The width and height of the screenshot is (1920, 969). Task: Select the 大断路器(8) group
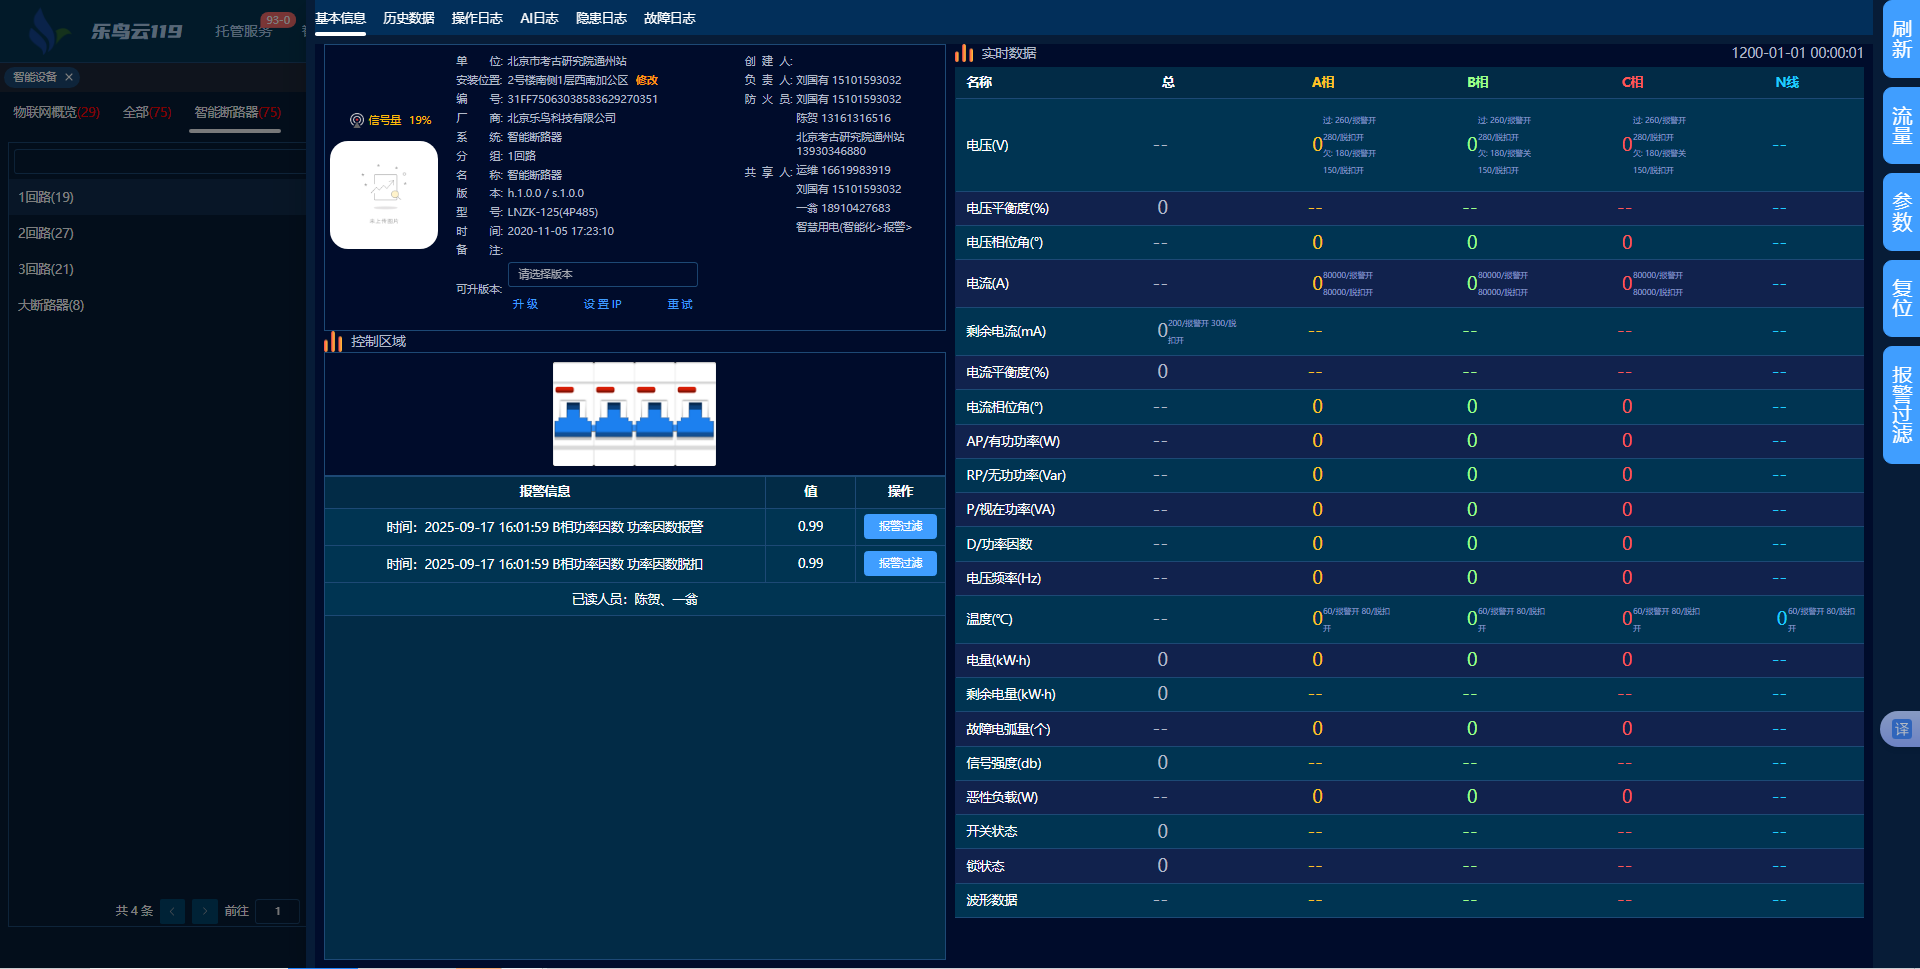point(51,305)
